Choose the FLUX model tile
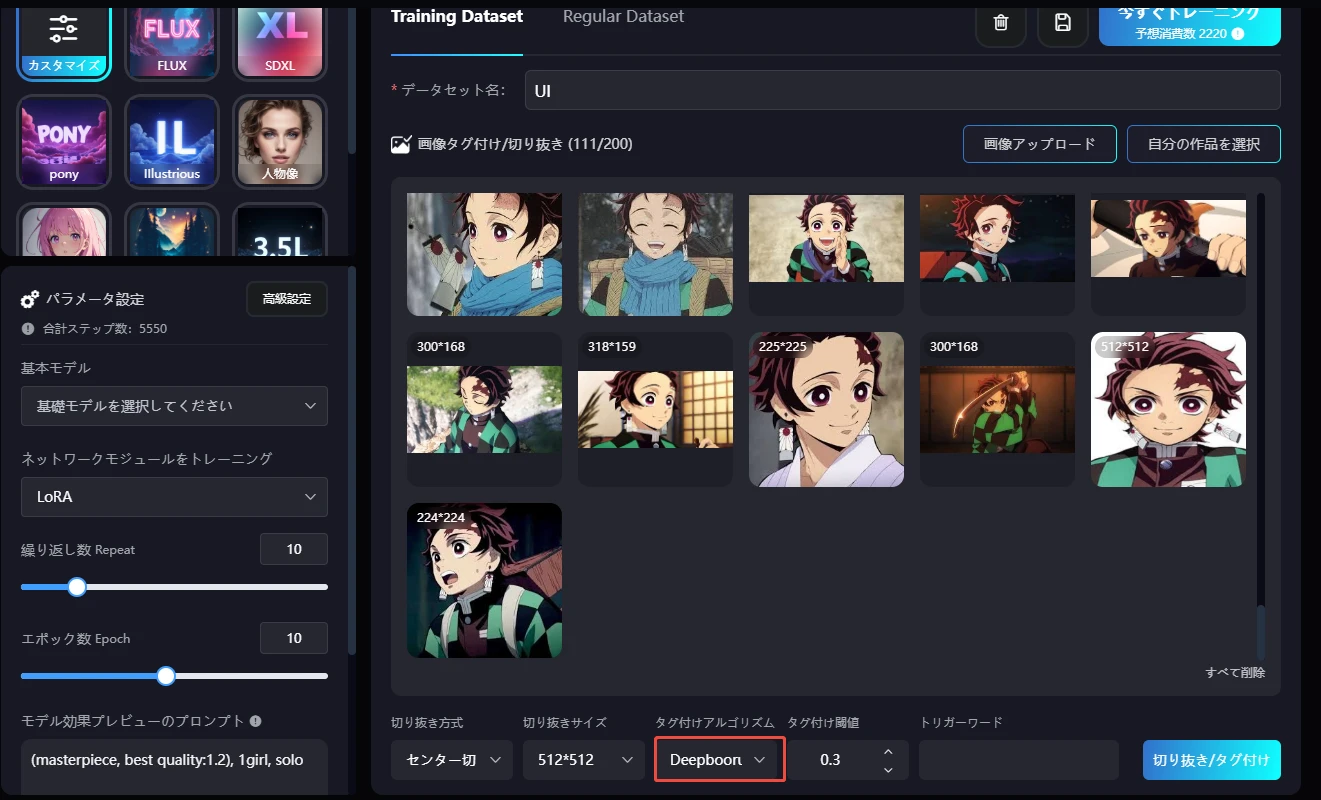The height and width of the screenshot is (800, 1321). (x=172, y=40)
